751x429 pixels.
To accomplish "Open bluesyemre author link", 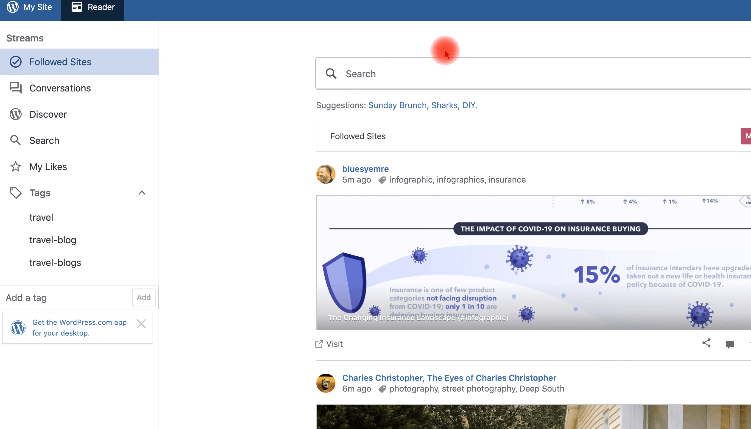I will click(x=365, y=169).
